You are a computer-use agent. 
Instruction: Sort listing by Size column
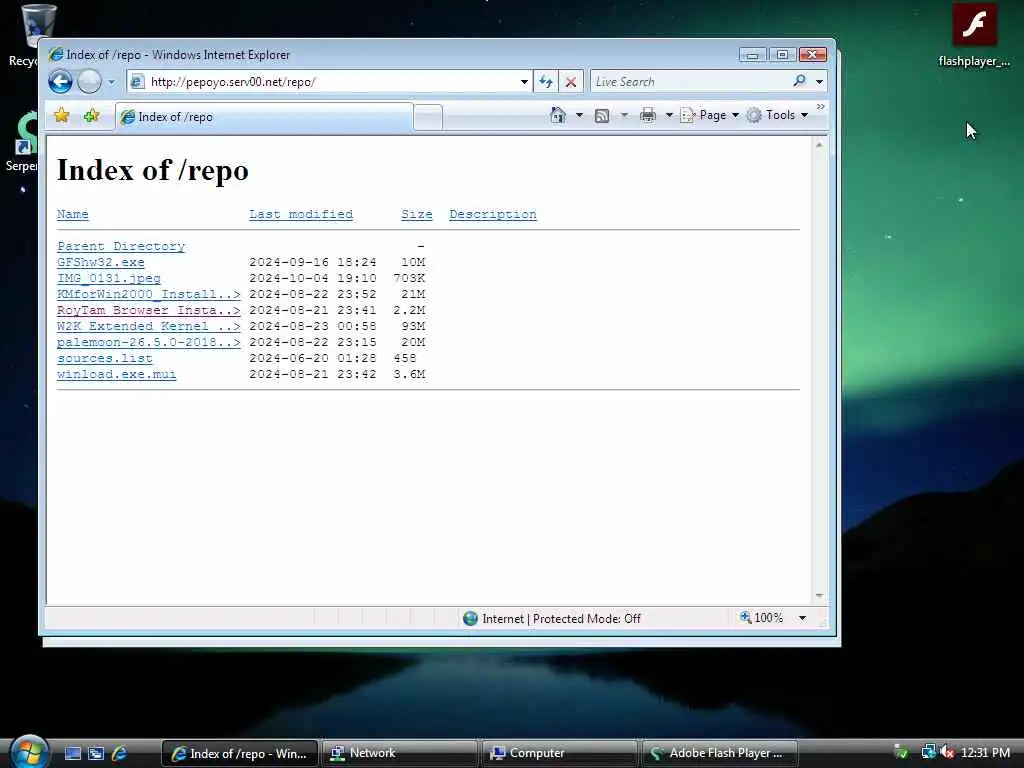(417, 214)
